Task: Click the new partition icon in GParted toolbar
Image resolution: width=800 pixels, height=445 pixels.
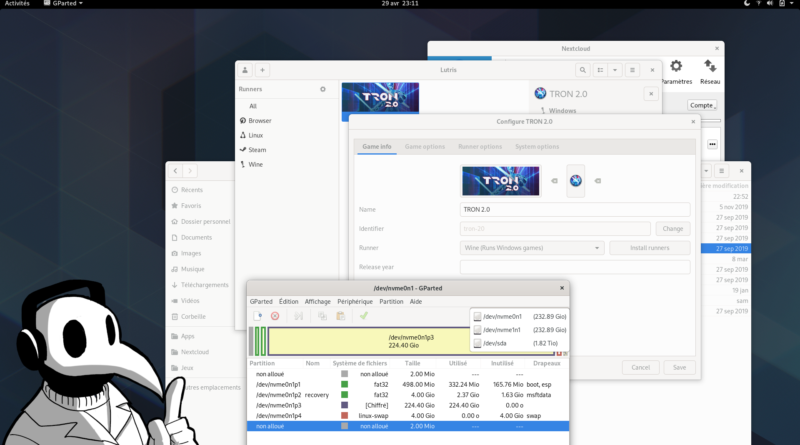Action: 258,316
